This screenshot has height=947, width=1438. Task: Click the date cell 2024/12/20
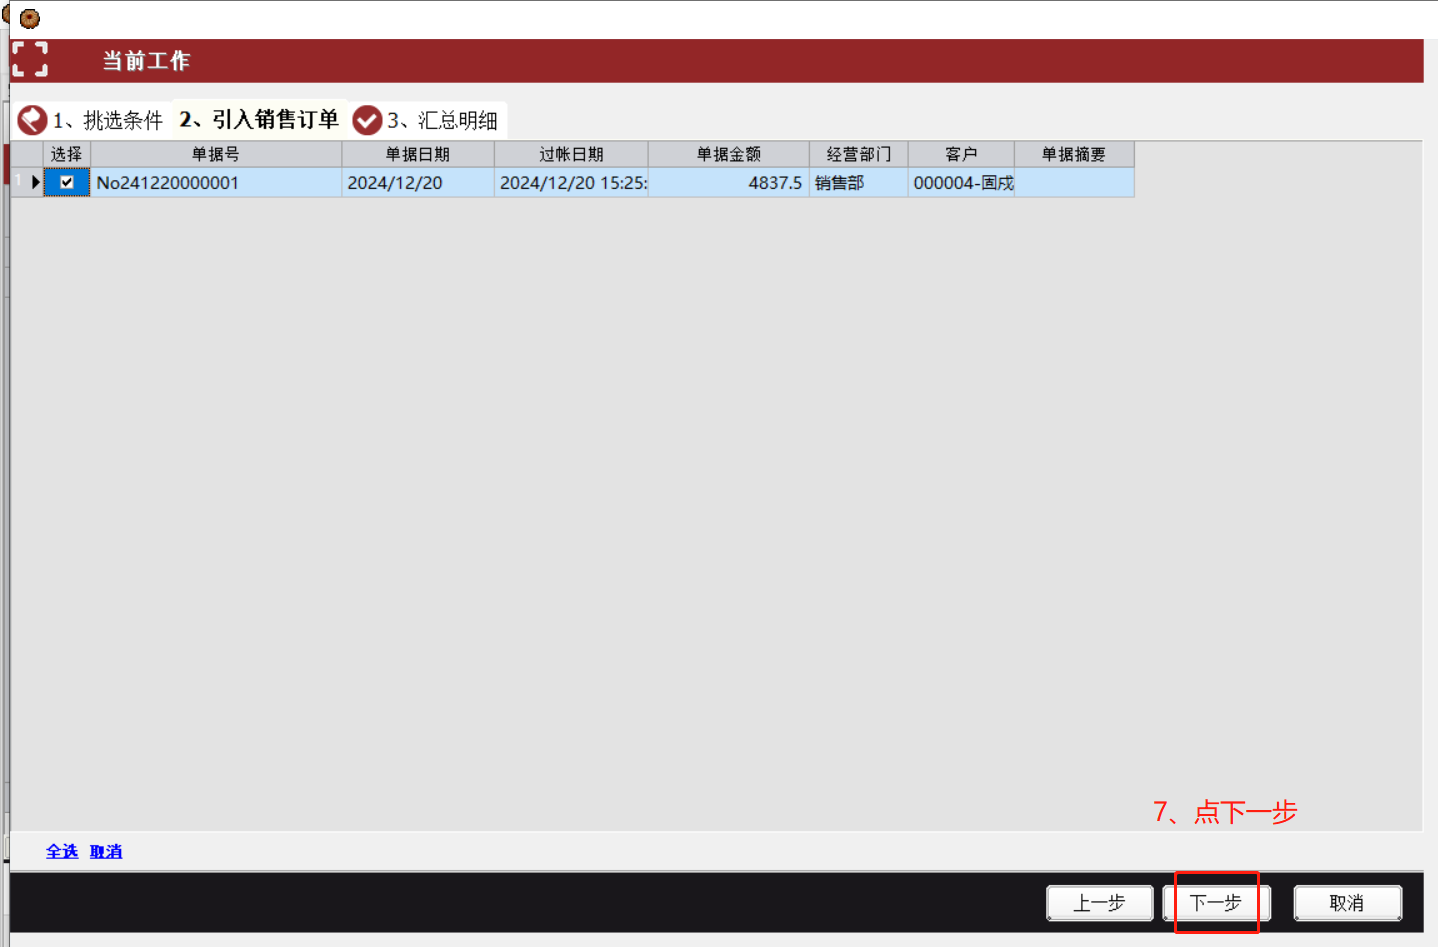(x=418, y=183)
